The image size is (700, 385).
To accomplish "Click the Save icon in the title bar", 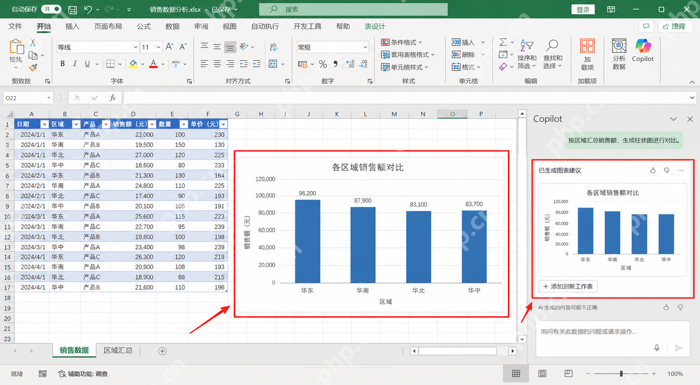I will [x=72, y=9].
